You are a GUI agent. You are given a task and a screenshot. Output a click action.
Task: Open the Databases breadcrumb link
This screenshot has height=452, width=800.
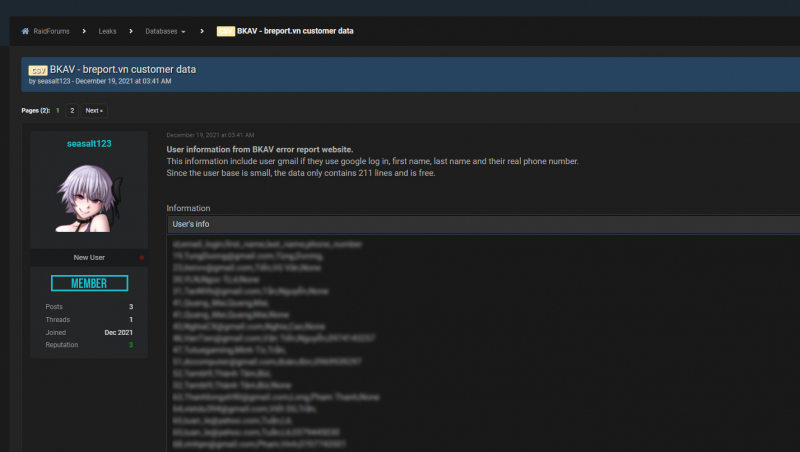tap(161, 31)
